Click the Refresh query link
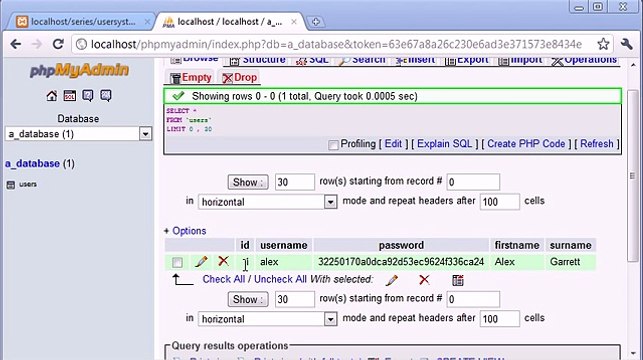 click(x=597, y=144)
